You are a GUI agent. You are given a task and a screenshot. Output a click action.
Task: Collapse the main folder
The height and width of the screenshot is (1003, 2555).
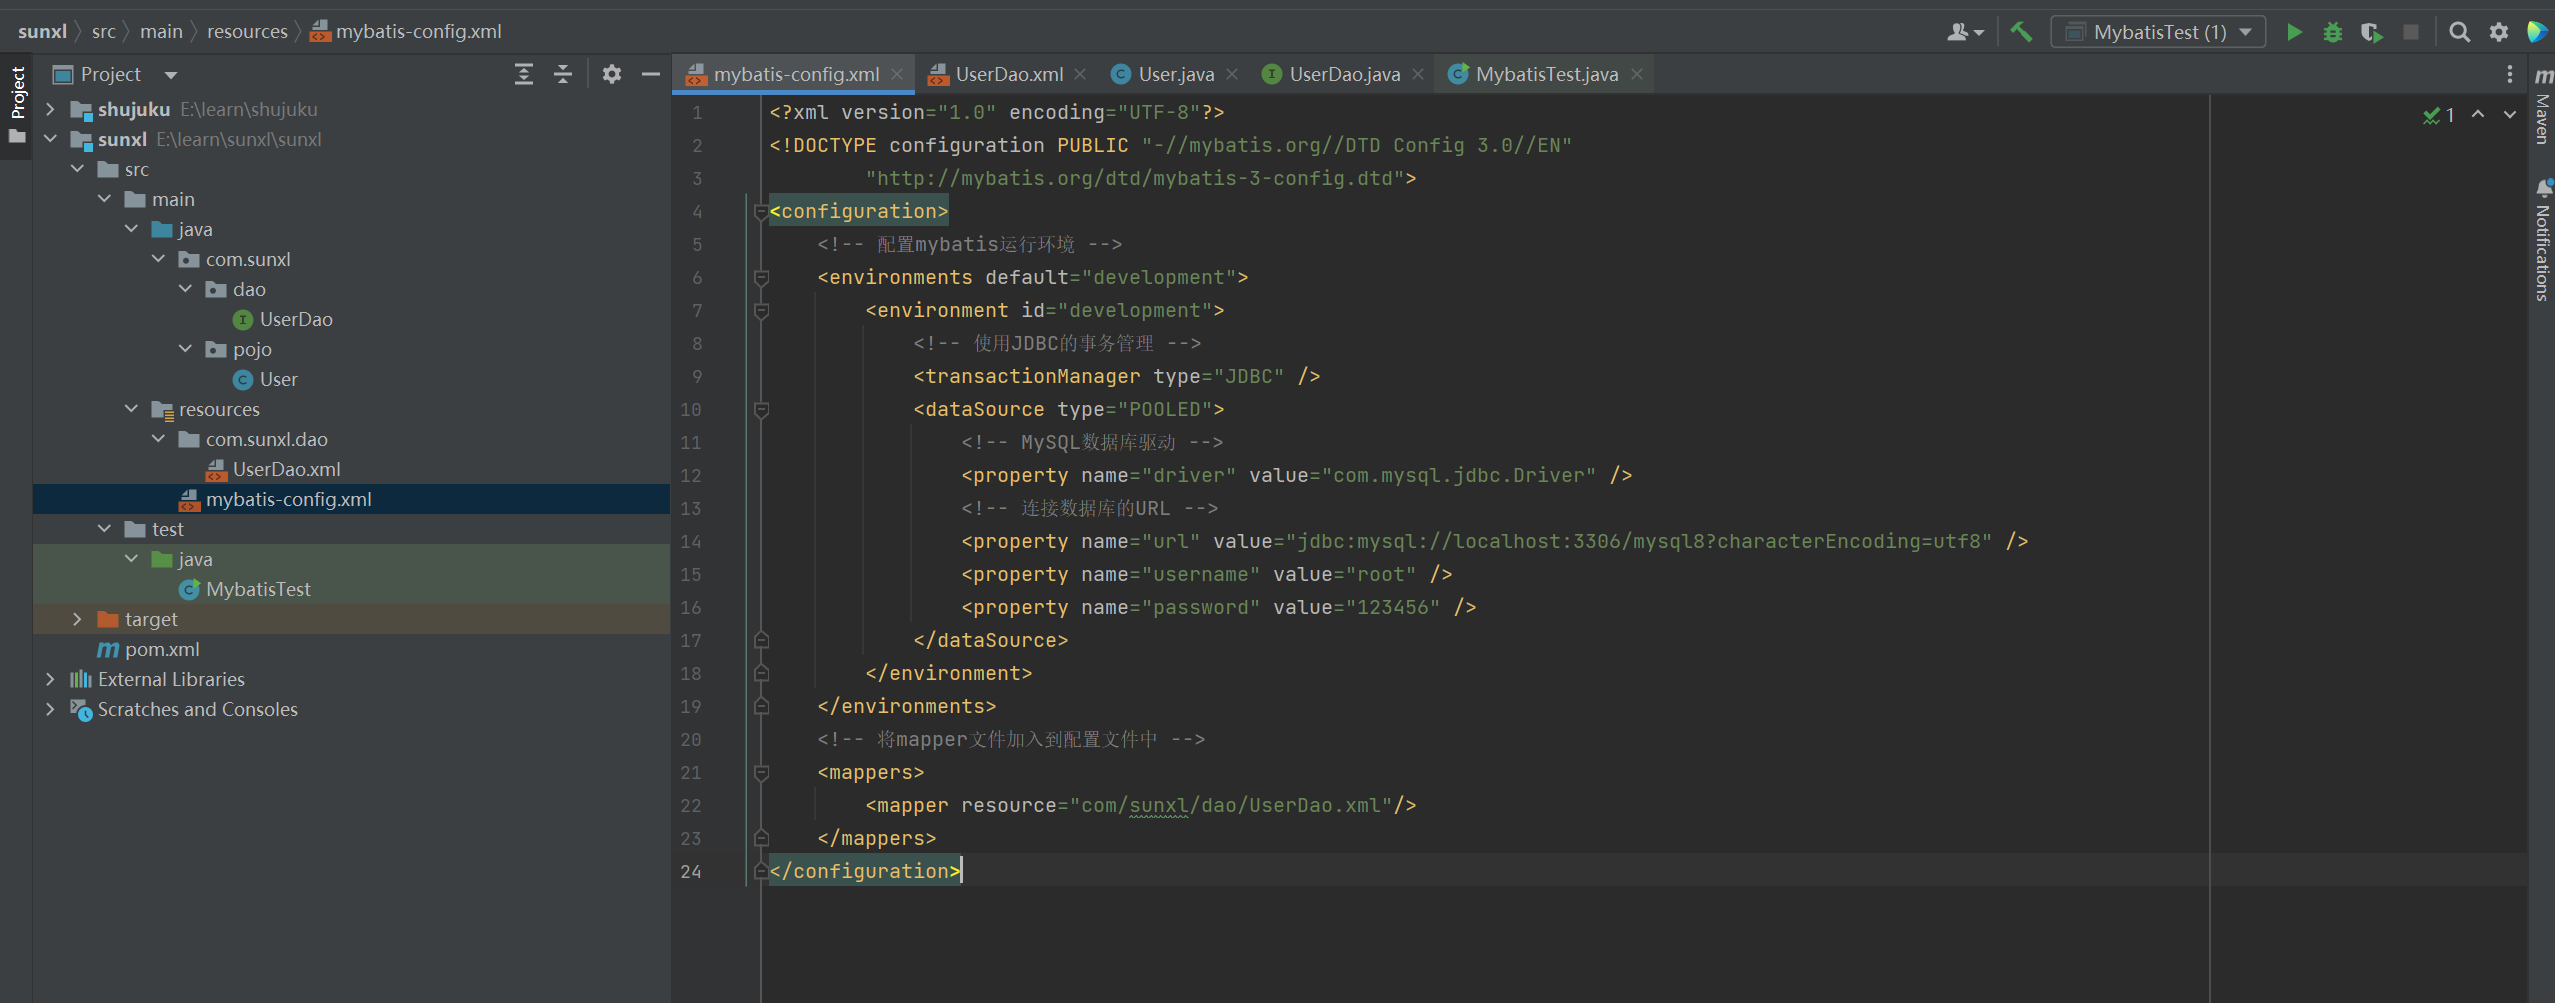[104, 199]
